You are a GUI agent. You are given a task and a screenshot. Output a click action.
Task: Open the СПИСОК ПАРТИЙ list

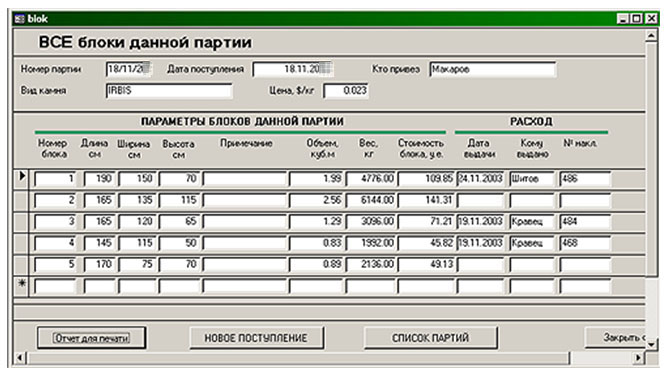click(x=430, y=338)
